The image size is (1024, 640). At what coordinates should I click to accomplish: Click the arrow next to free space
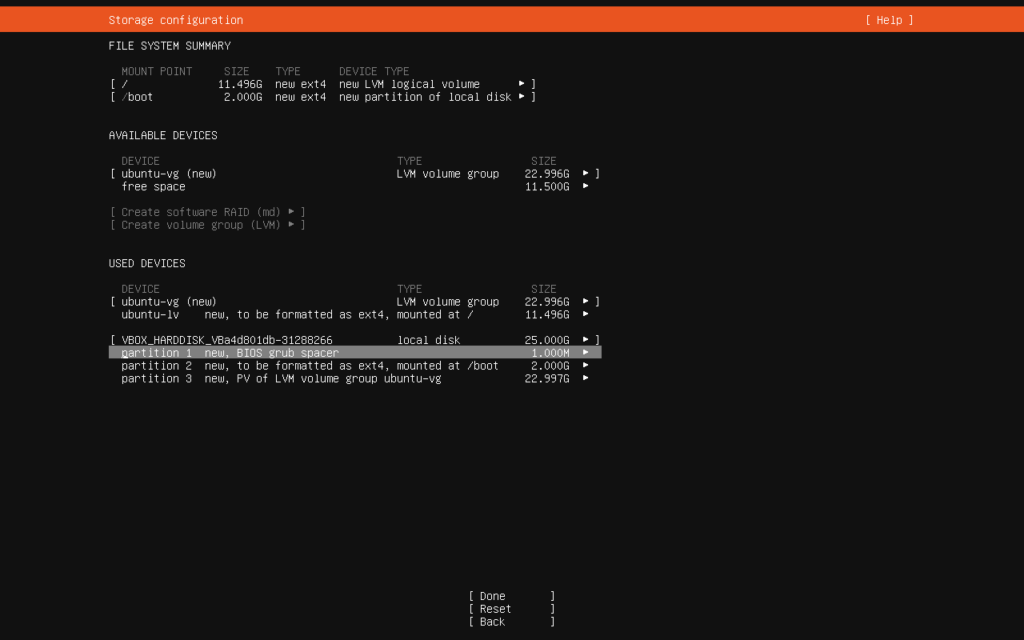pyautogui.click(x=586, y=187)
